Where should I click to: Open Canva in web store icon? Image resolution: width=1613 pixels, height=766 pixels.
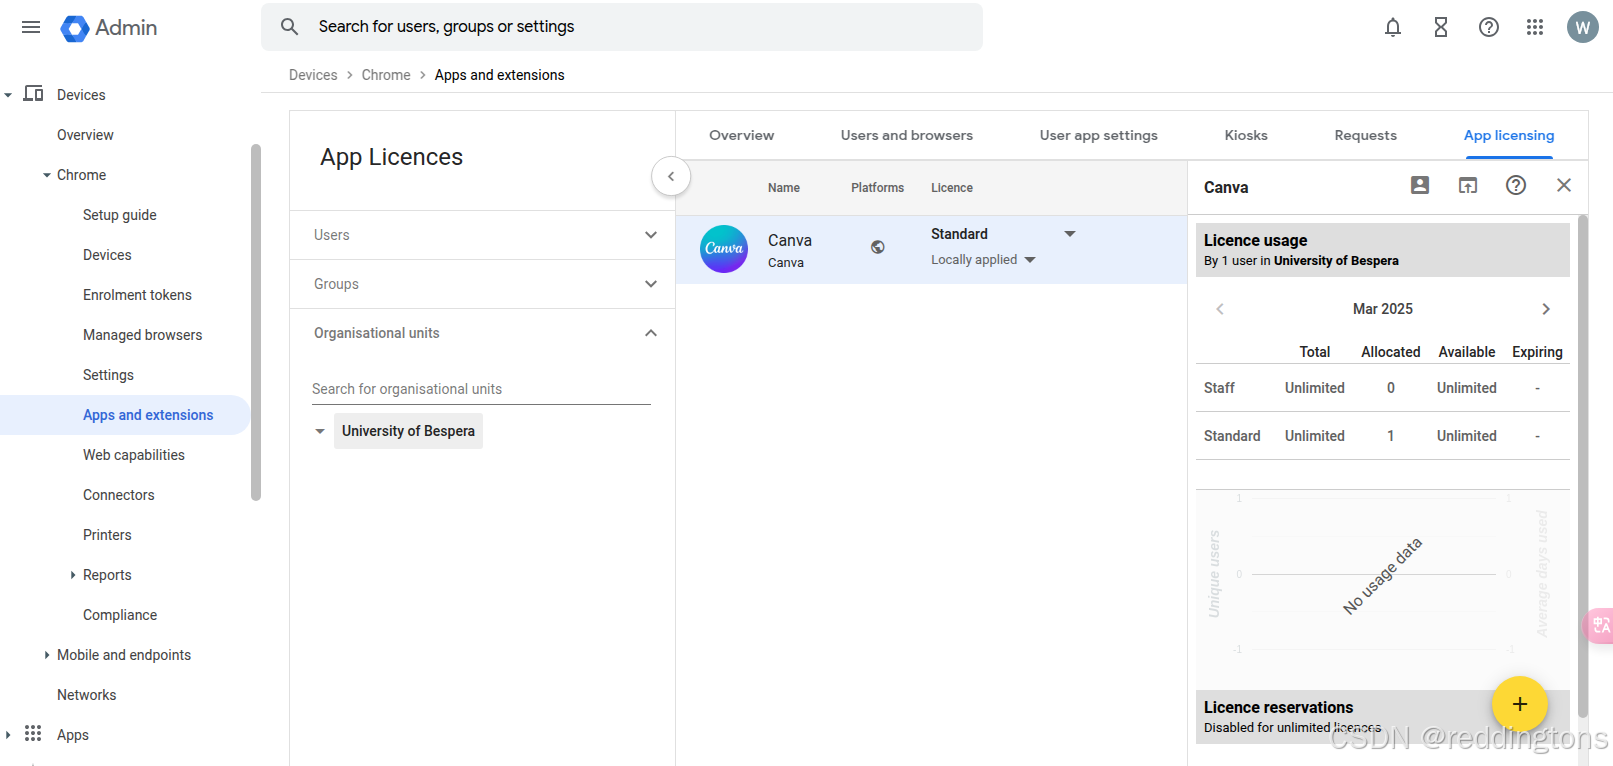(1468, 185)
